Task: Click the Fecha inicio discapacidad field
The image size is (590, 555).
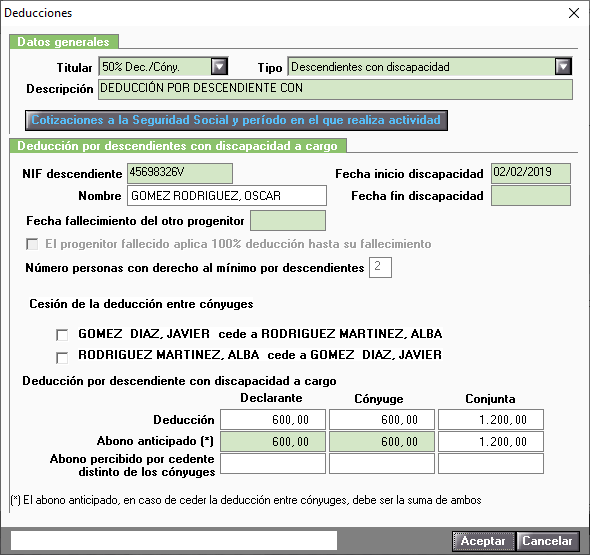Action: 531,173
